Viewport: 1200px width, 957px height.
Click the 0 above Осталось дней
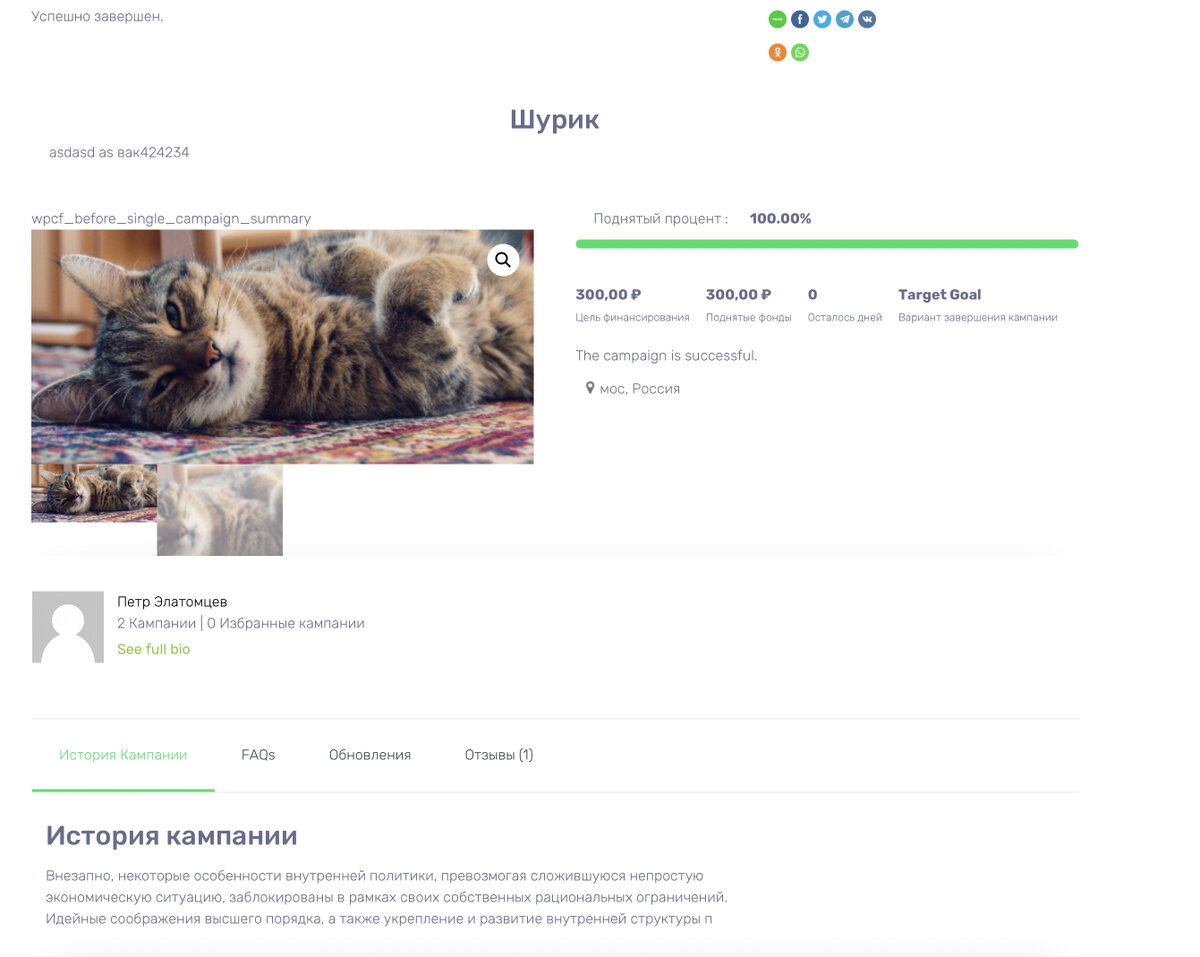[x=812, y=295]
